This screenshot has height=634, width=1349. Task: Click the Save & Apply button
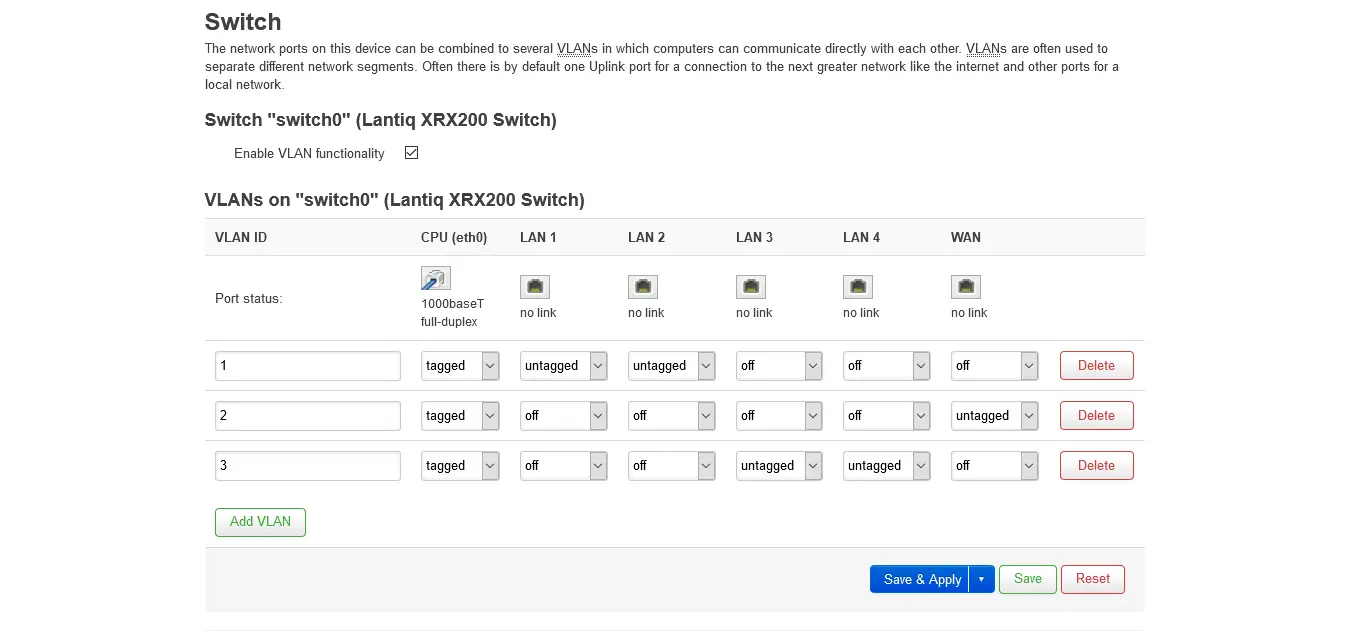(x=920, y=579)
